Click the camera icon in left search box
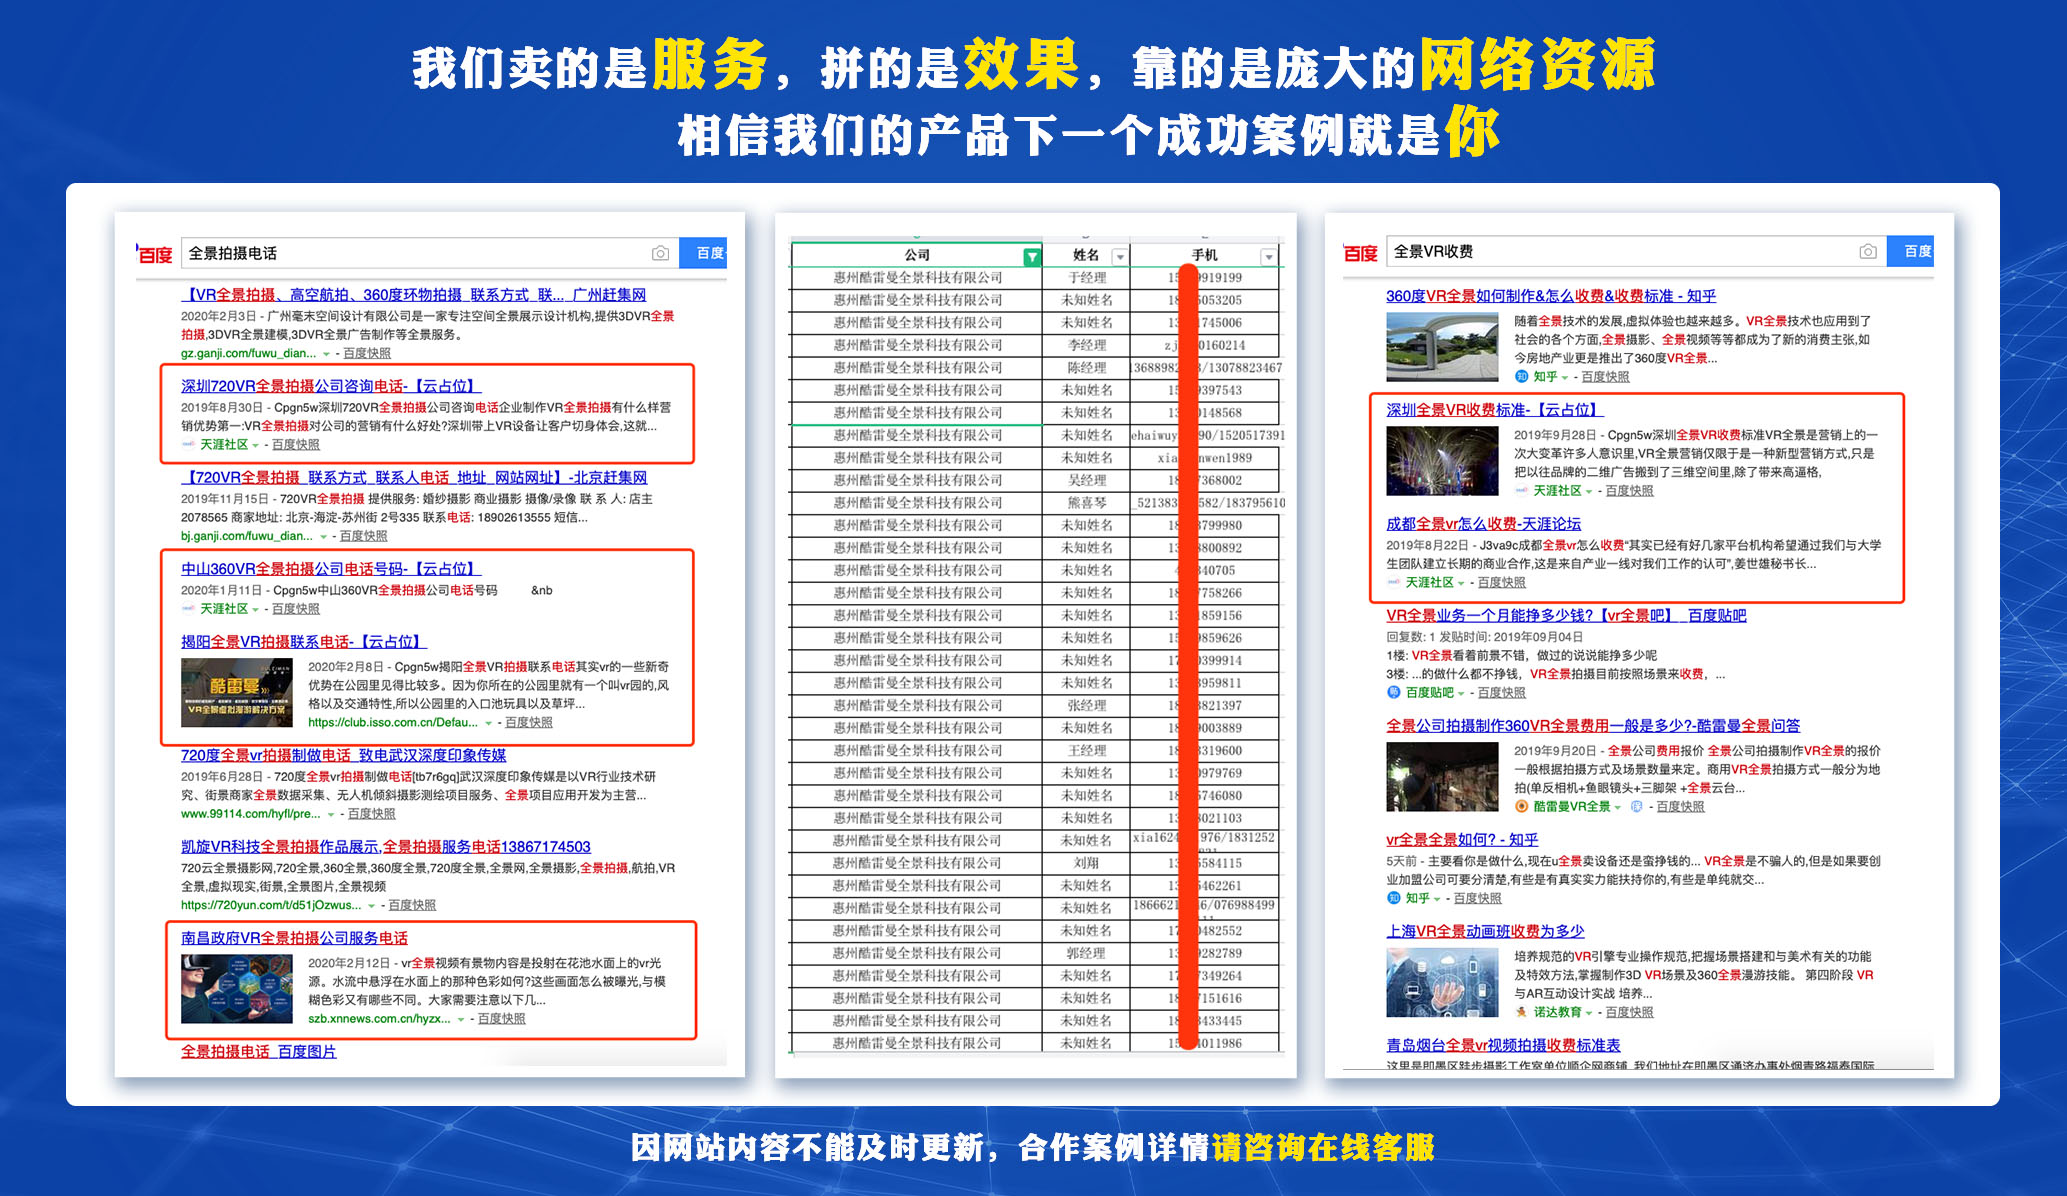Screen dimensions: 2067x1196 point(660,254)
